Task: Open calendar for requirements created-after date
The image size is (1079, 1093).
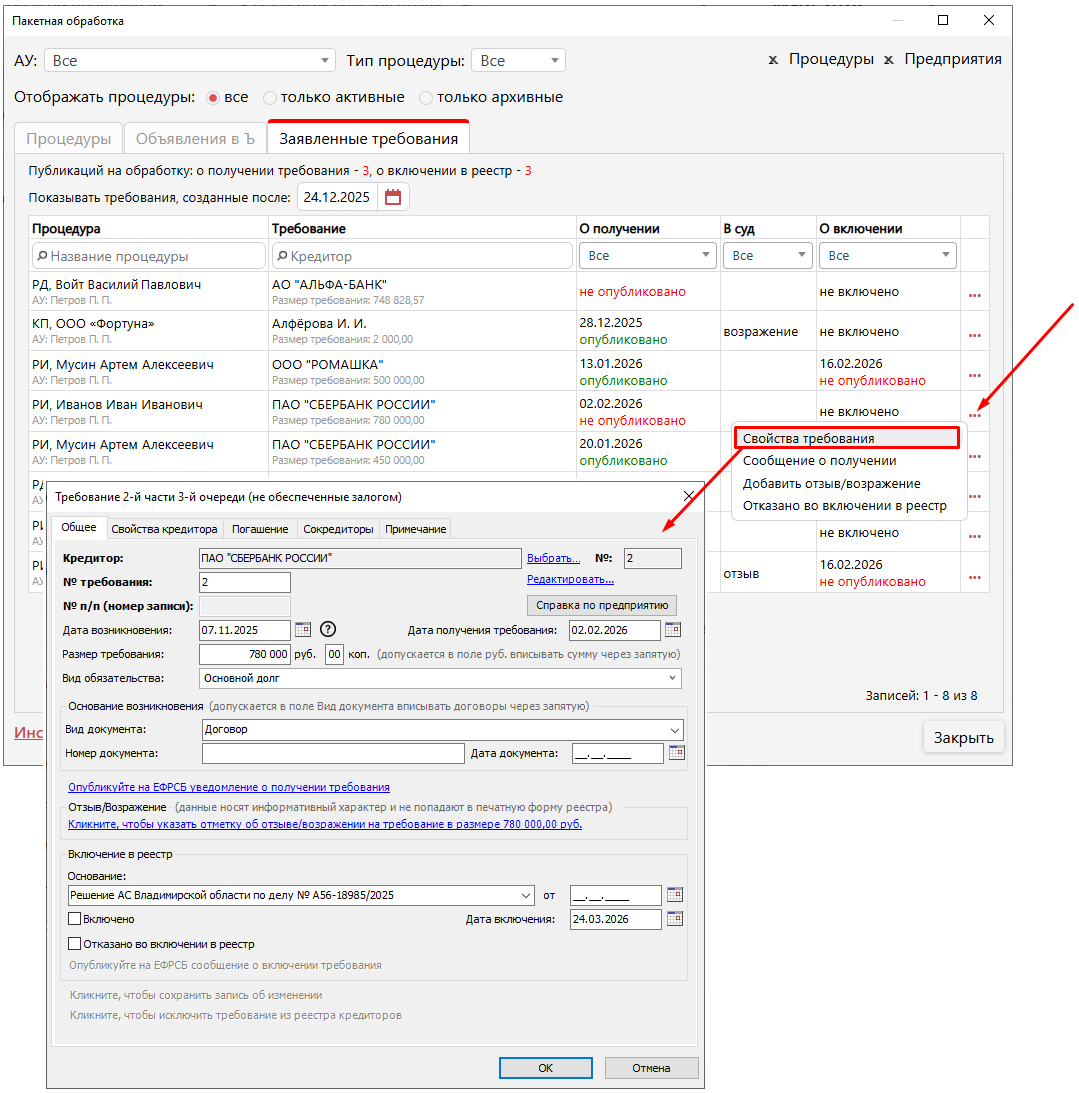Action: [393, 197]
